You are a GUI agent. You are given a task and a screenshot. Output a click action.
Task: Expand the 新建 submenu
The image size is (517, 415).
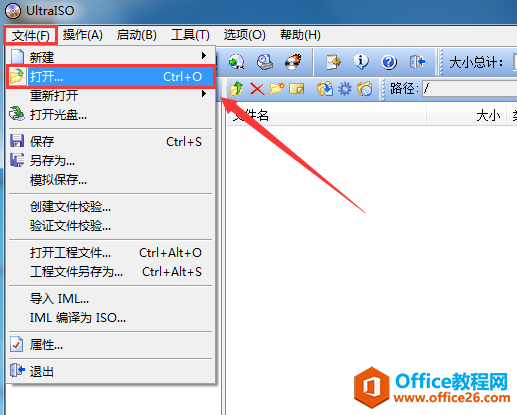(x=110, y=57)
